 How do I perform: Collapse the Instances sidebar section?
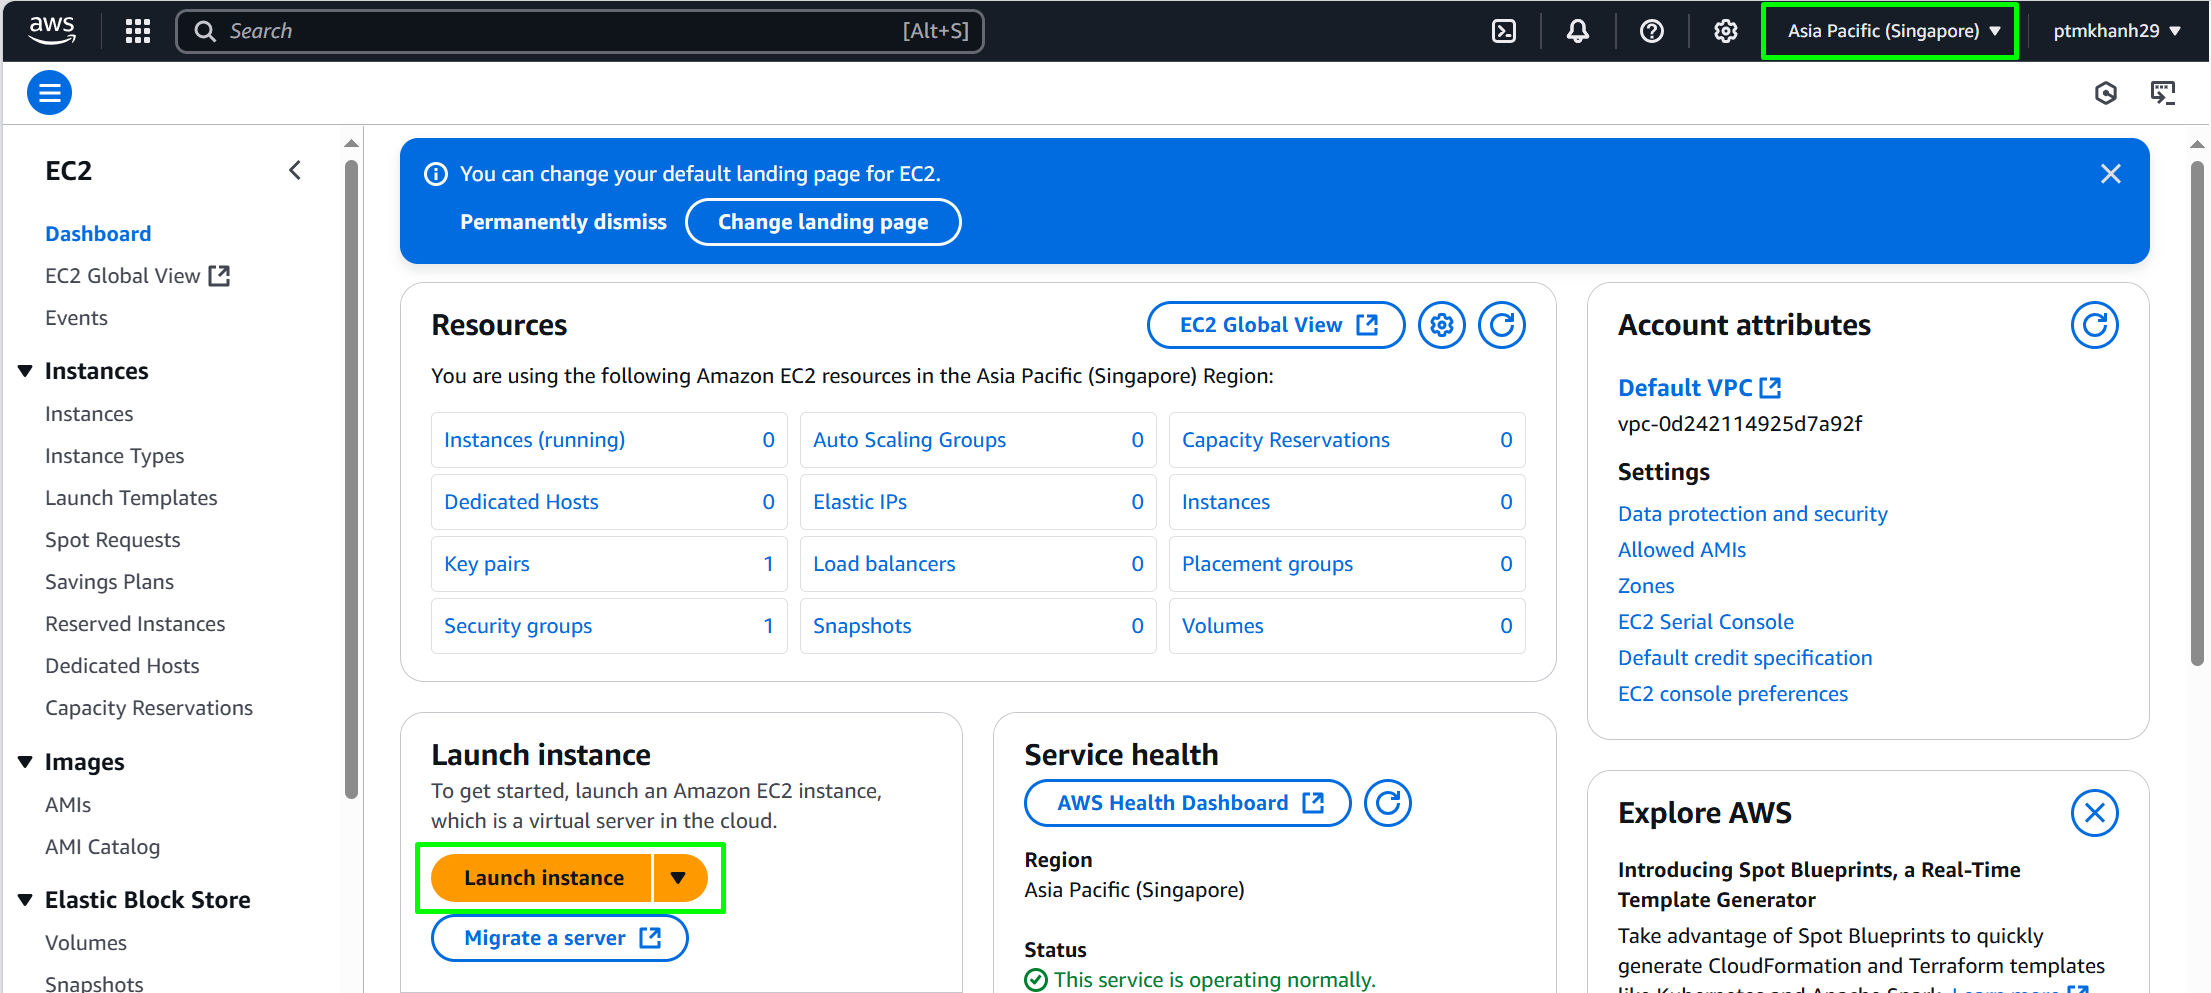25,371
